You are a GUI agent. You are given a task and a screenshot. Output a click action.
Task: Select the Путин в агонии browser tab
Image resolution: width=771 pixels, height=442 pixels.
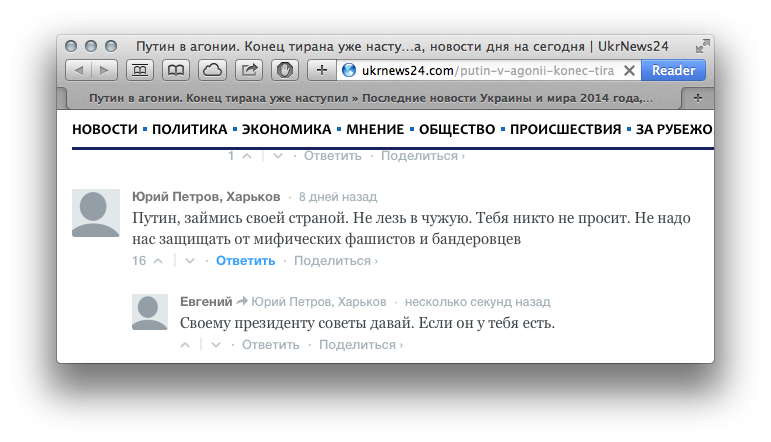[x=371, y=98]
